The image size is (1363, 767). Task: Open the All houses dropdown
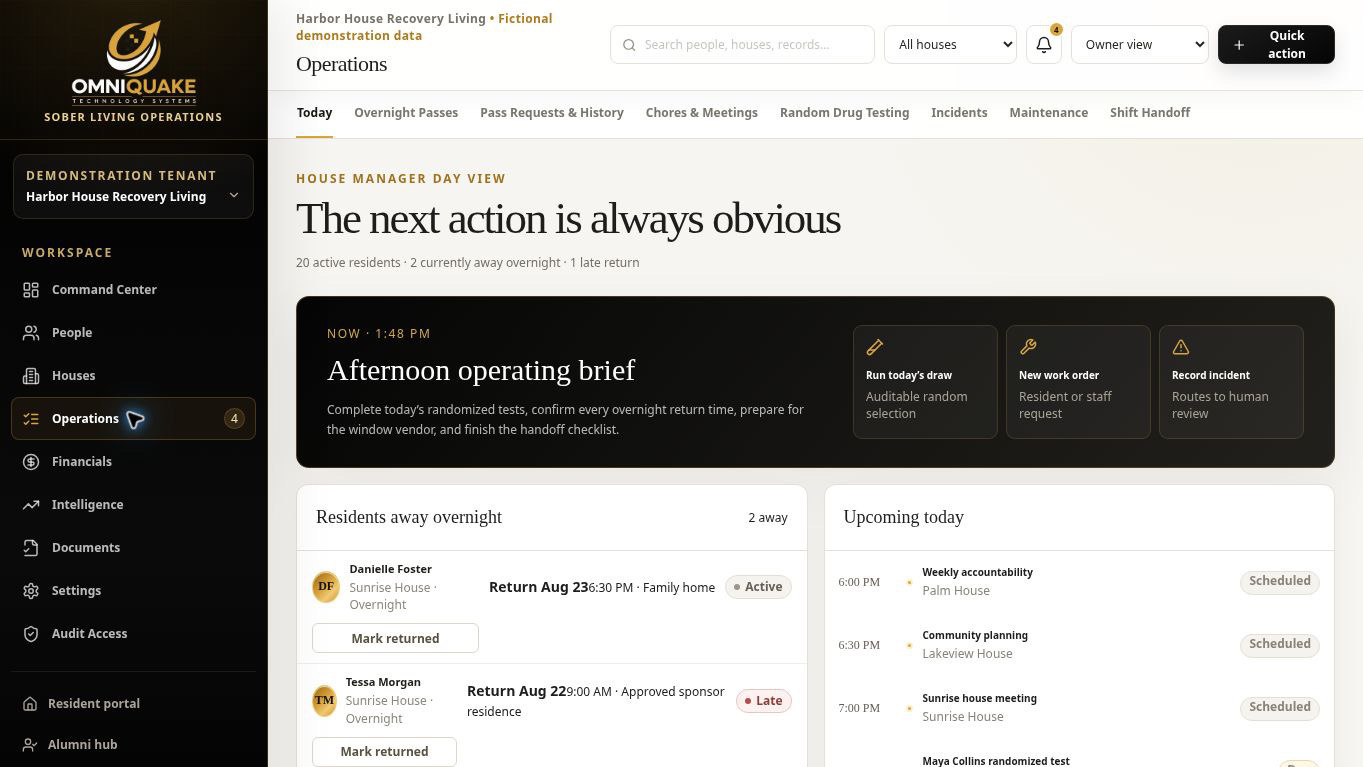pyautogui.click(x=950, y=45)
